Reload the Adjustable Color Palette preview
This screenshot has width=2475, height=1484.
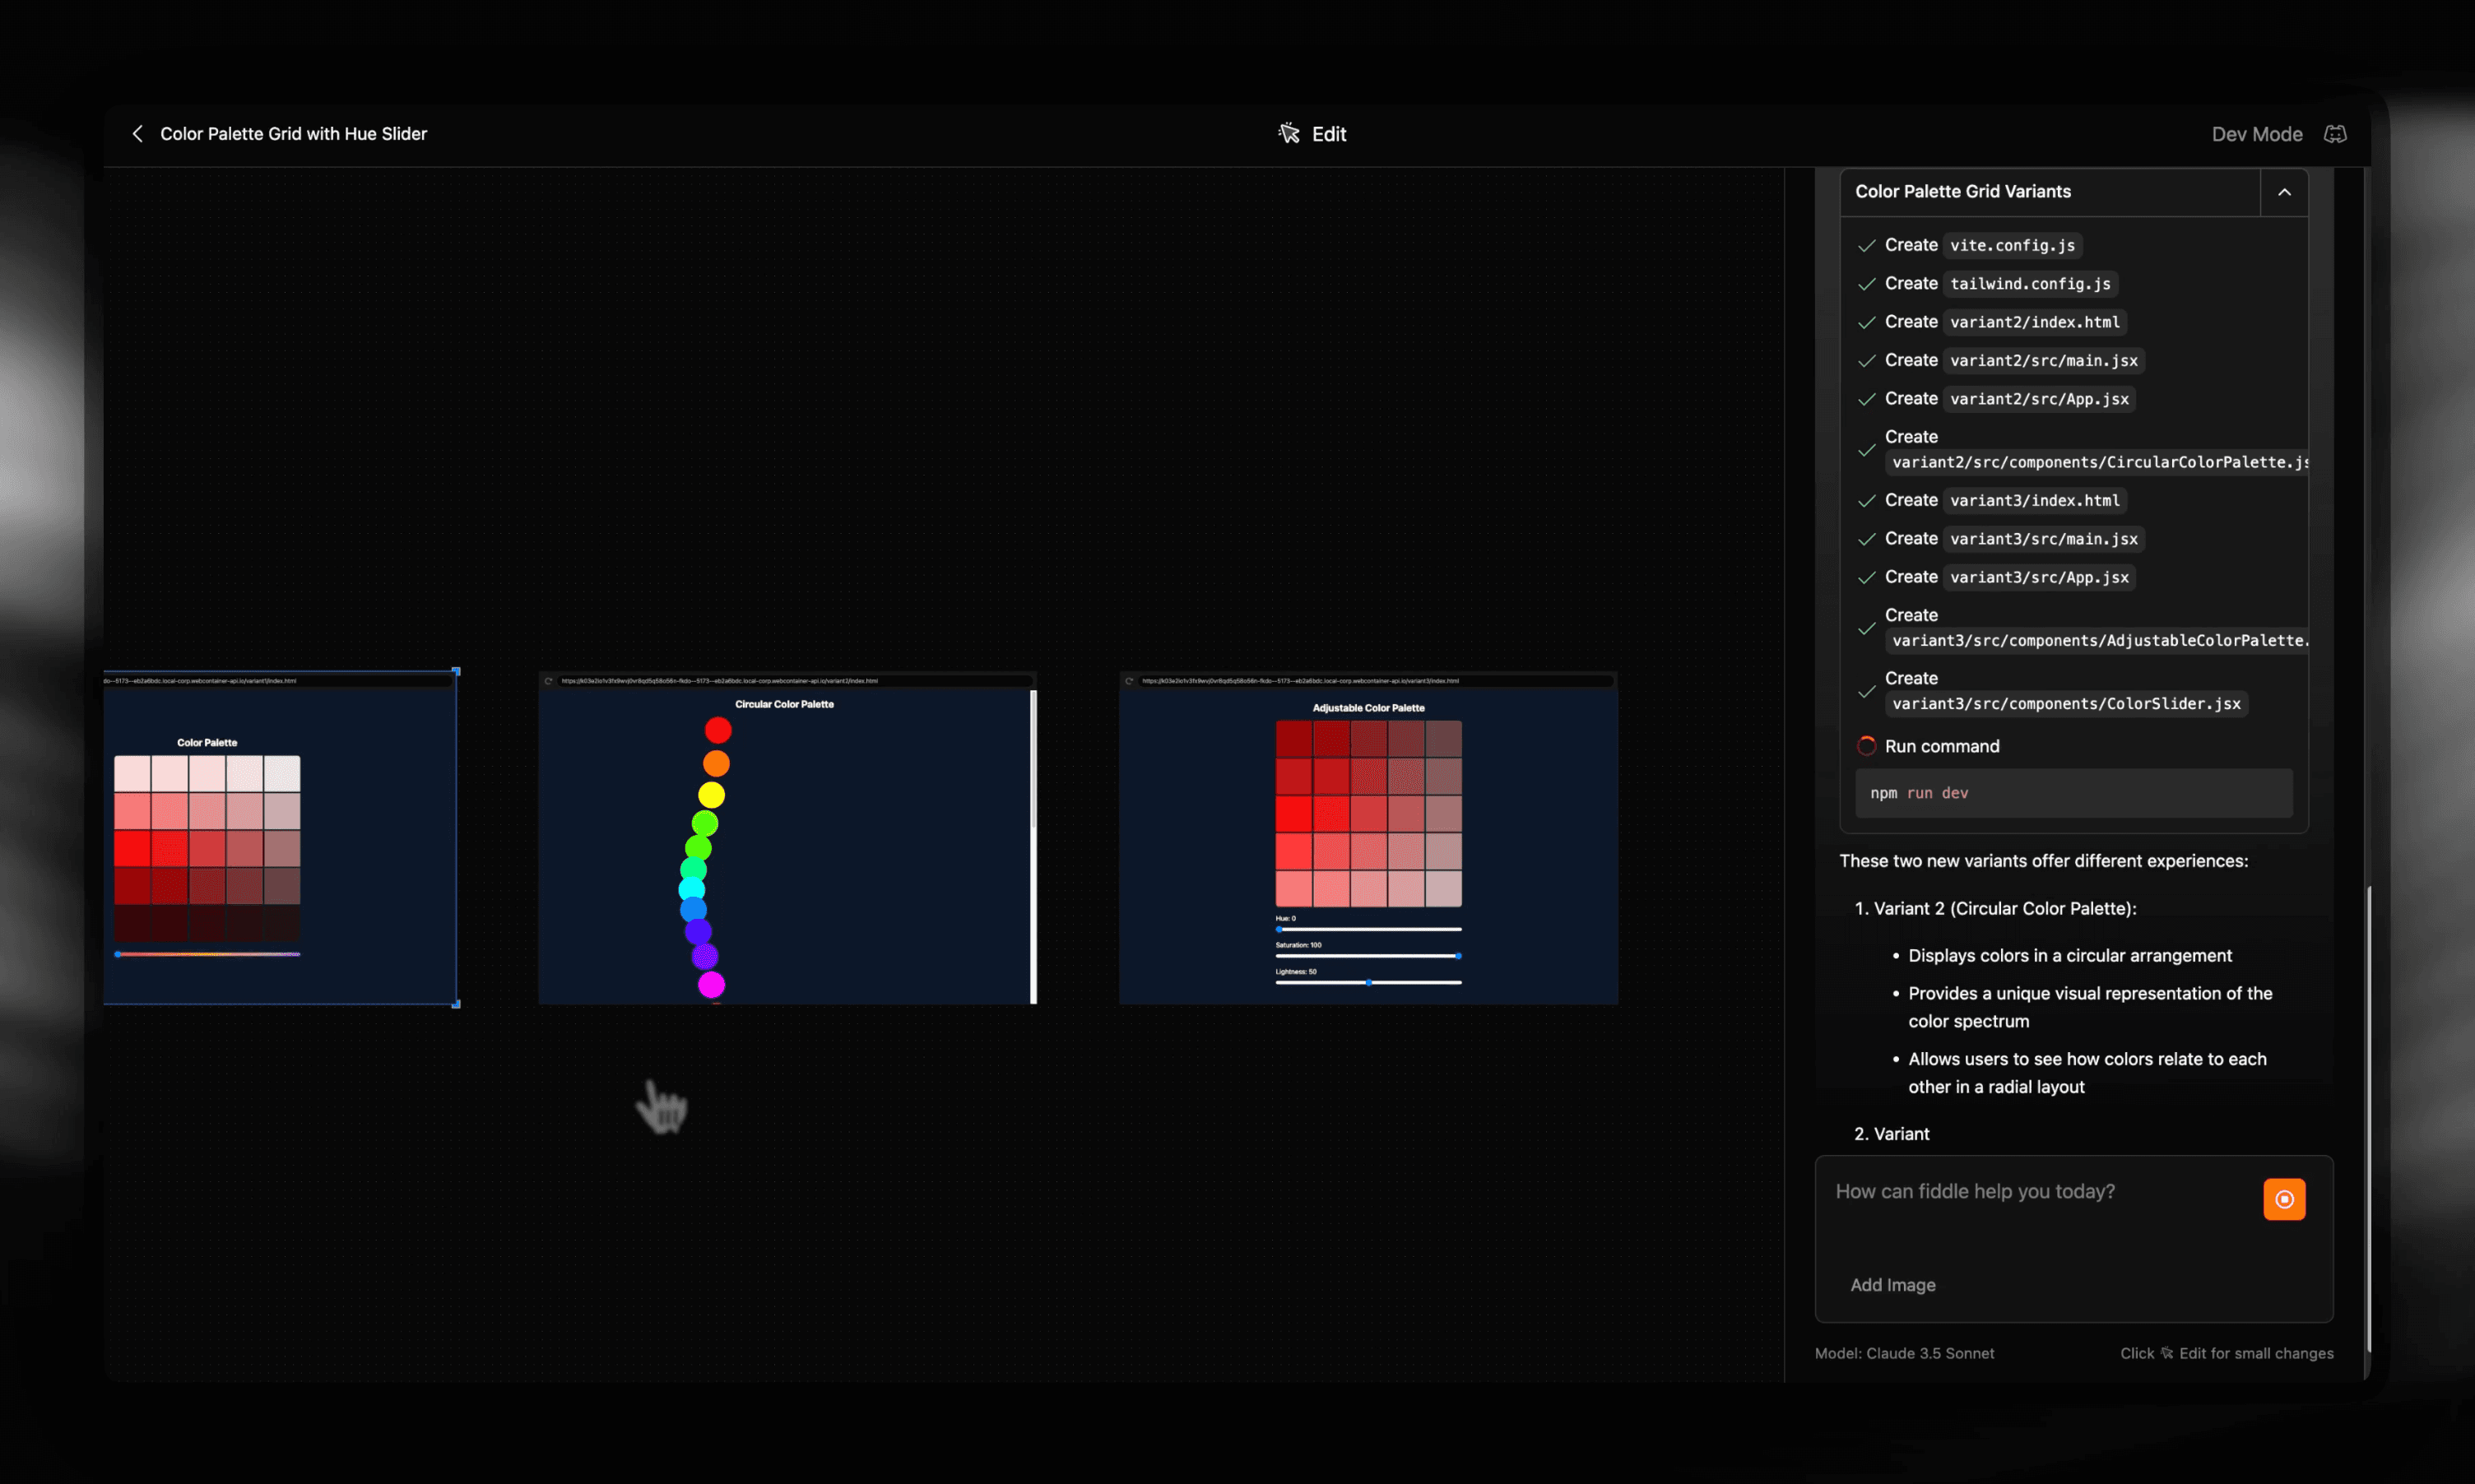(x=1129, y=681)
